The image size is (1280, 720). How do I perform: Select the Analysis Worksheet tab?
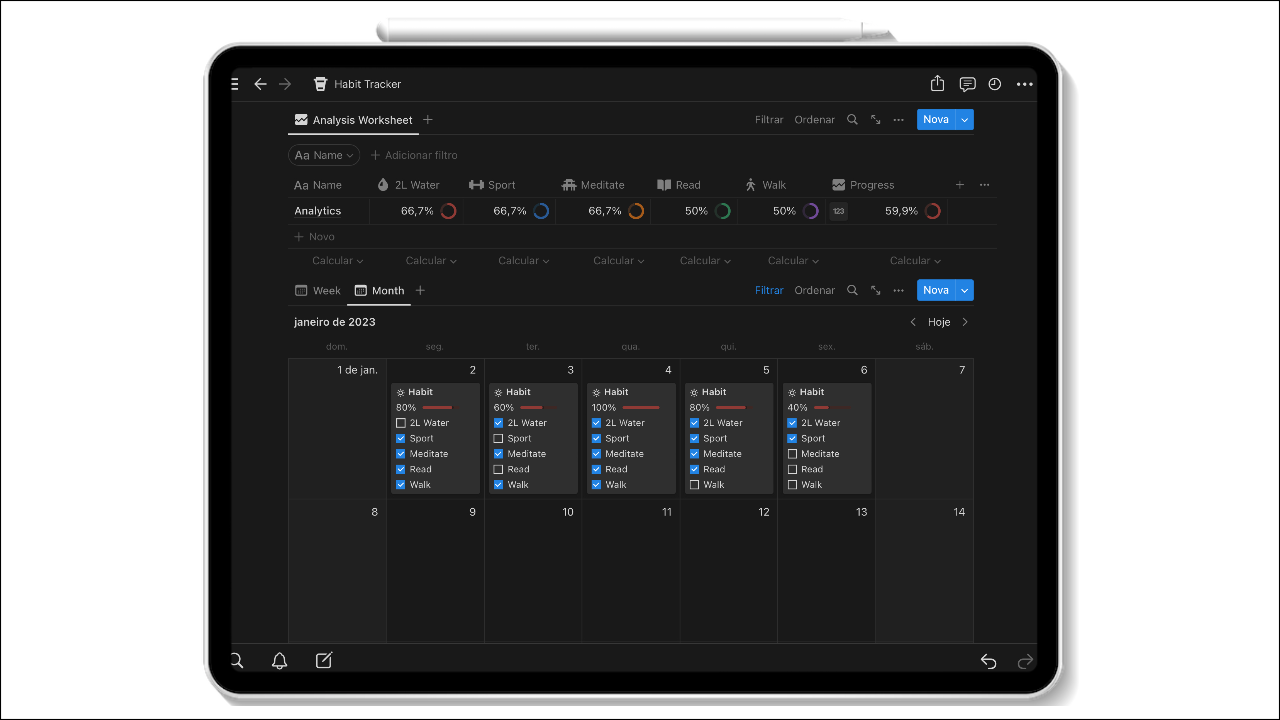[353, 120]
